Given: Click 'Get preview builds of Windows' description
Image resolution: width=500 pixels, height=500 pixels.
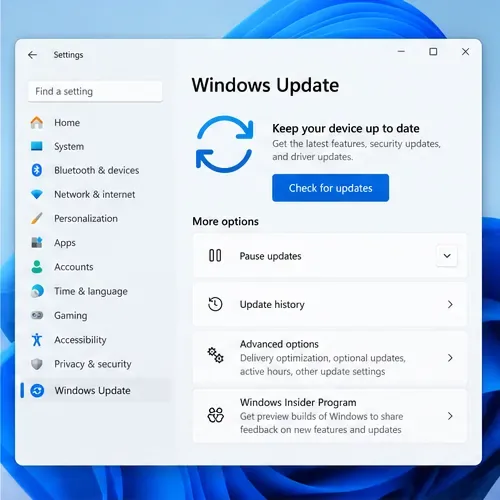Looking at the screenshot, I should tap(321, 423).
